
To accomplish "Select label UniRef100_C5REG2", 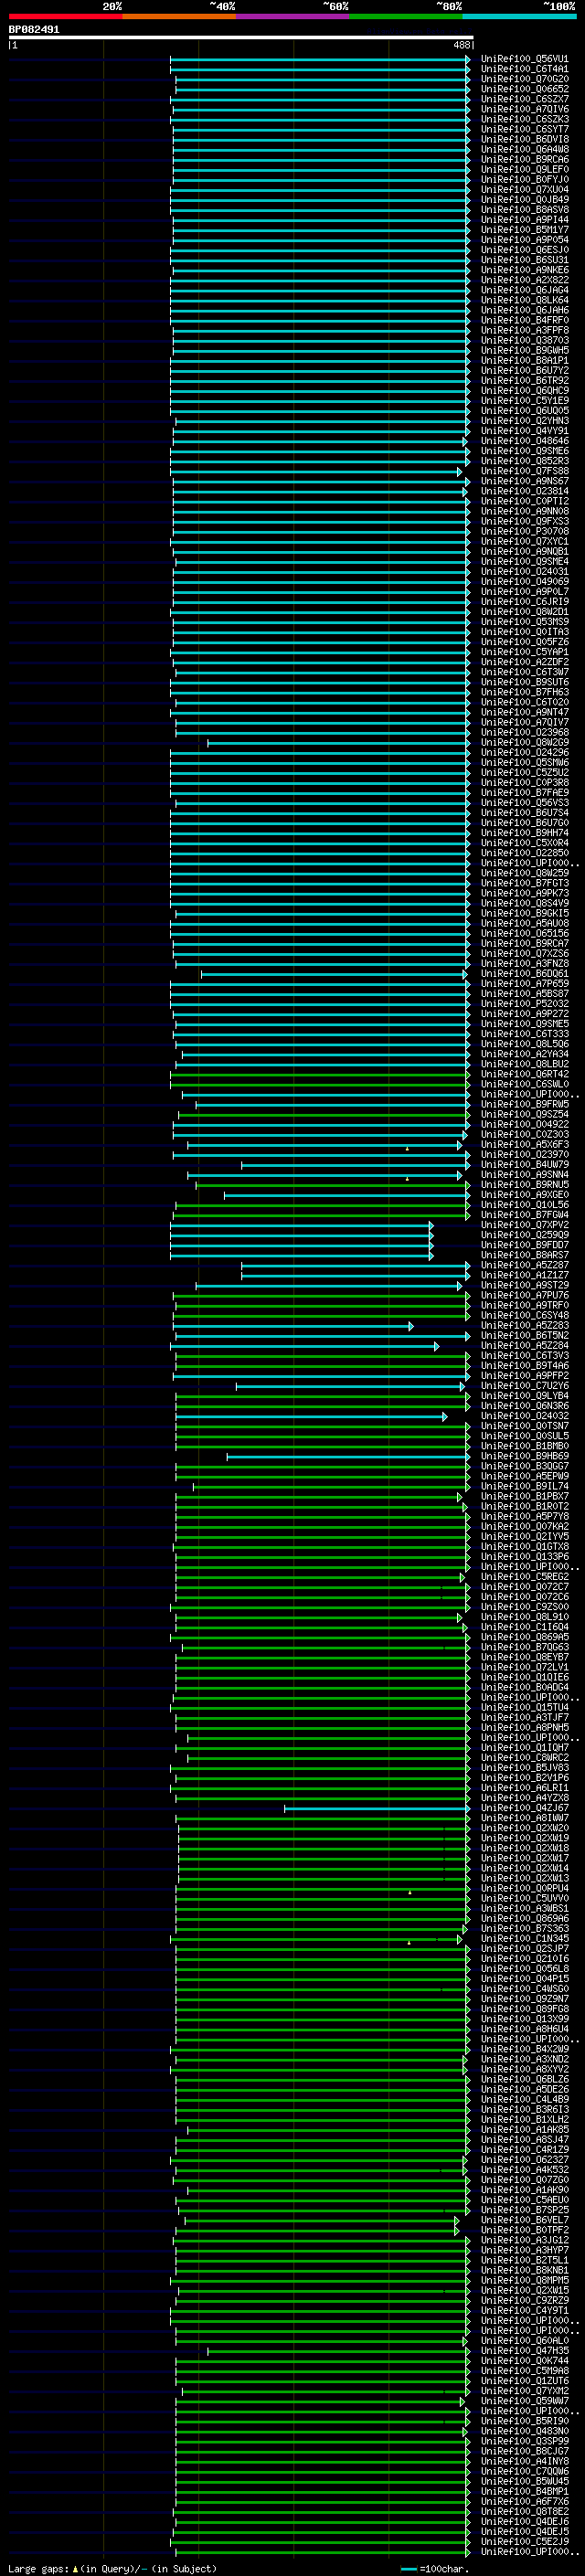I will point(524,1577).
